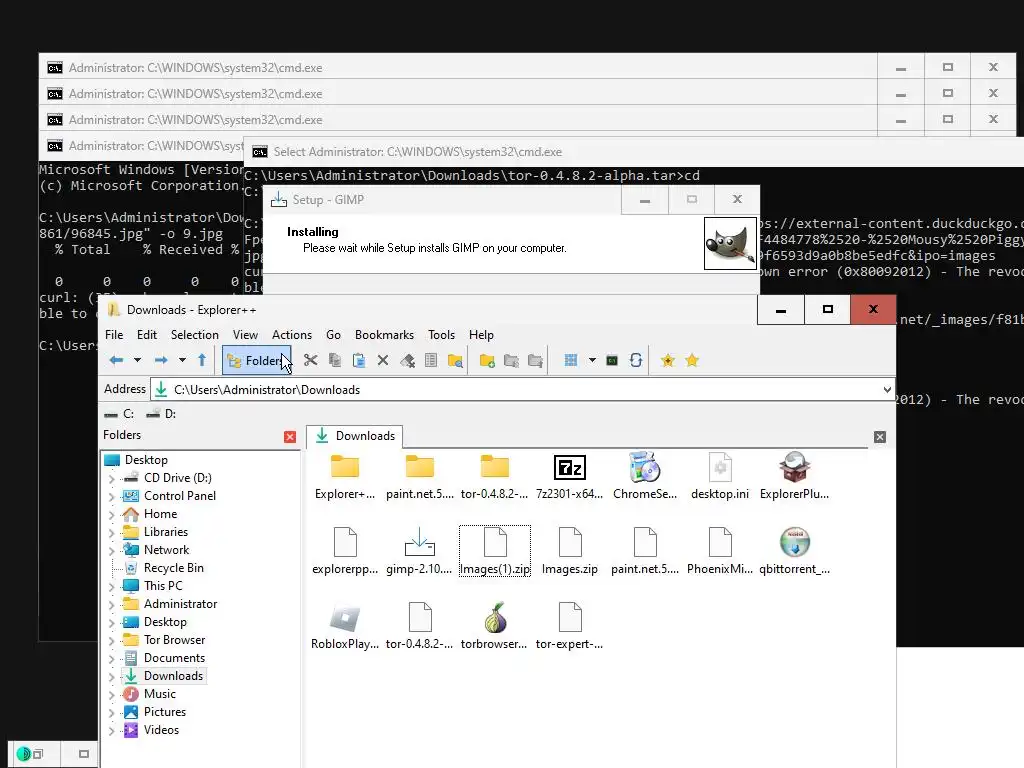Expand the CD Drive (D:) tree node

tap(112, 479)
